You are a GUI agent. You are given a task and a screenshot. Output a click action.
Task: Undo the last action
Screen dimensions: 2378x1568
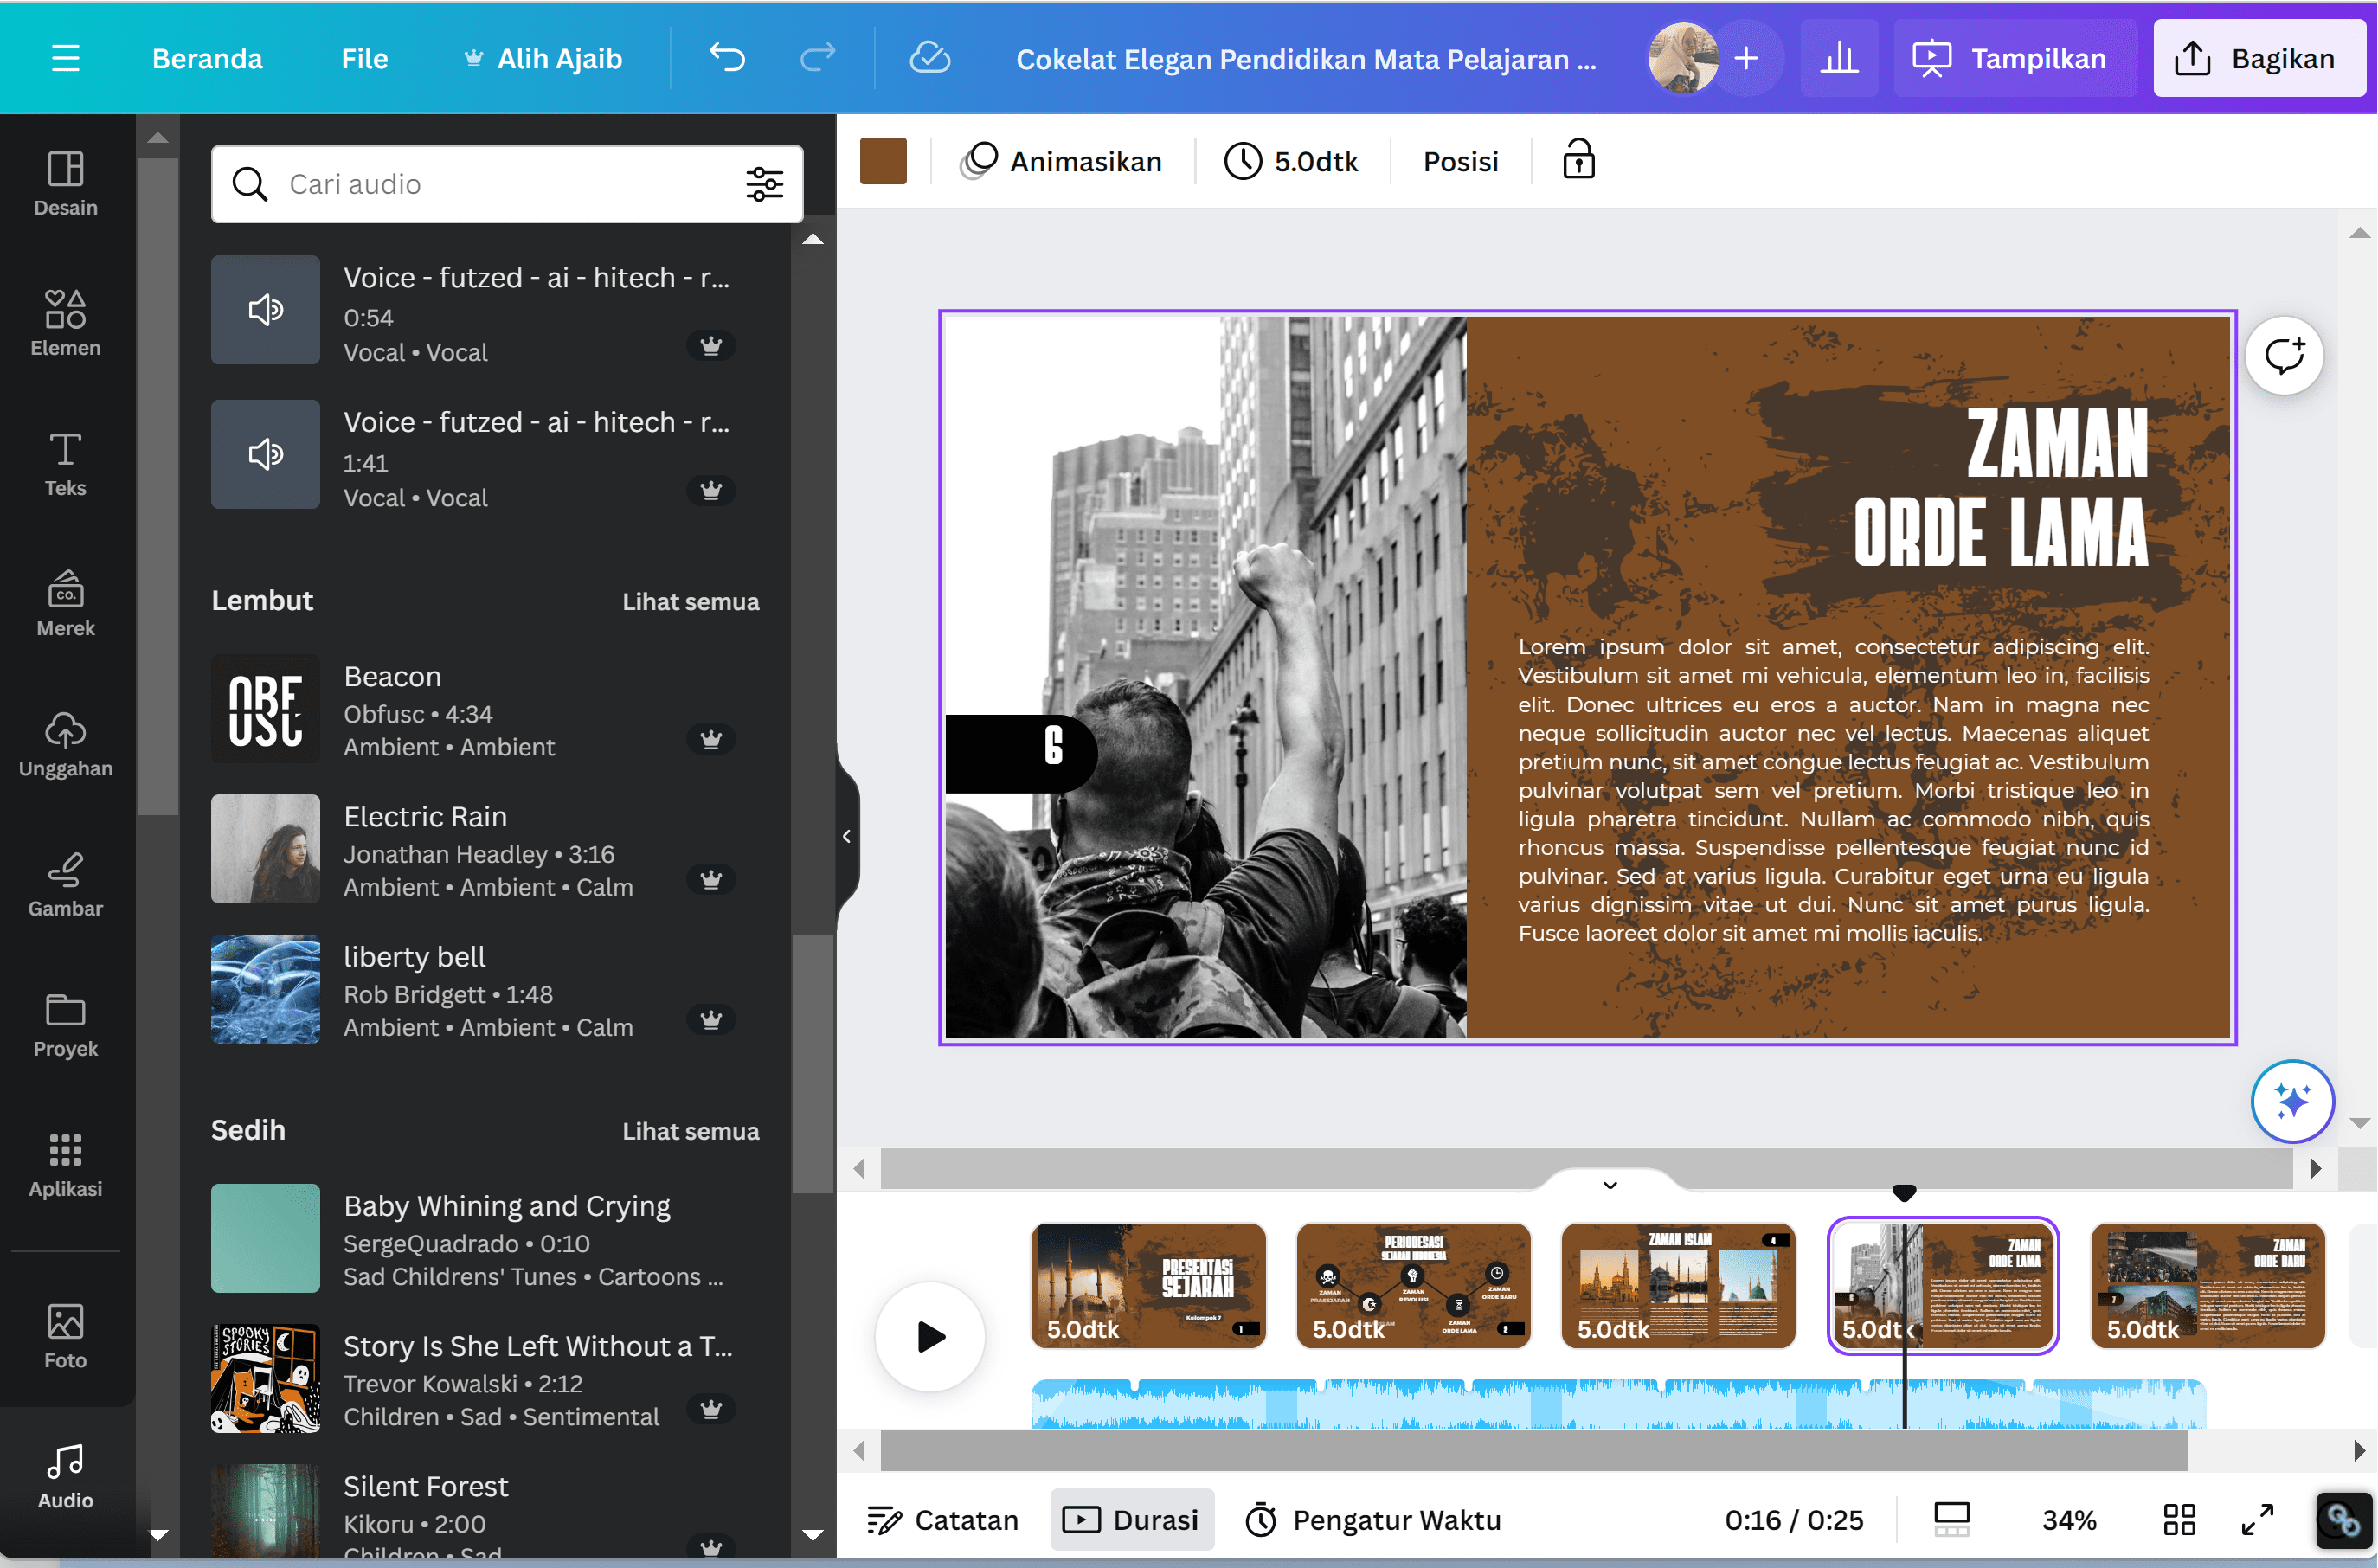(x=727, y=57)
